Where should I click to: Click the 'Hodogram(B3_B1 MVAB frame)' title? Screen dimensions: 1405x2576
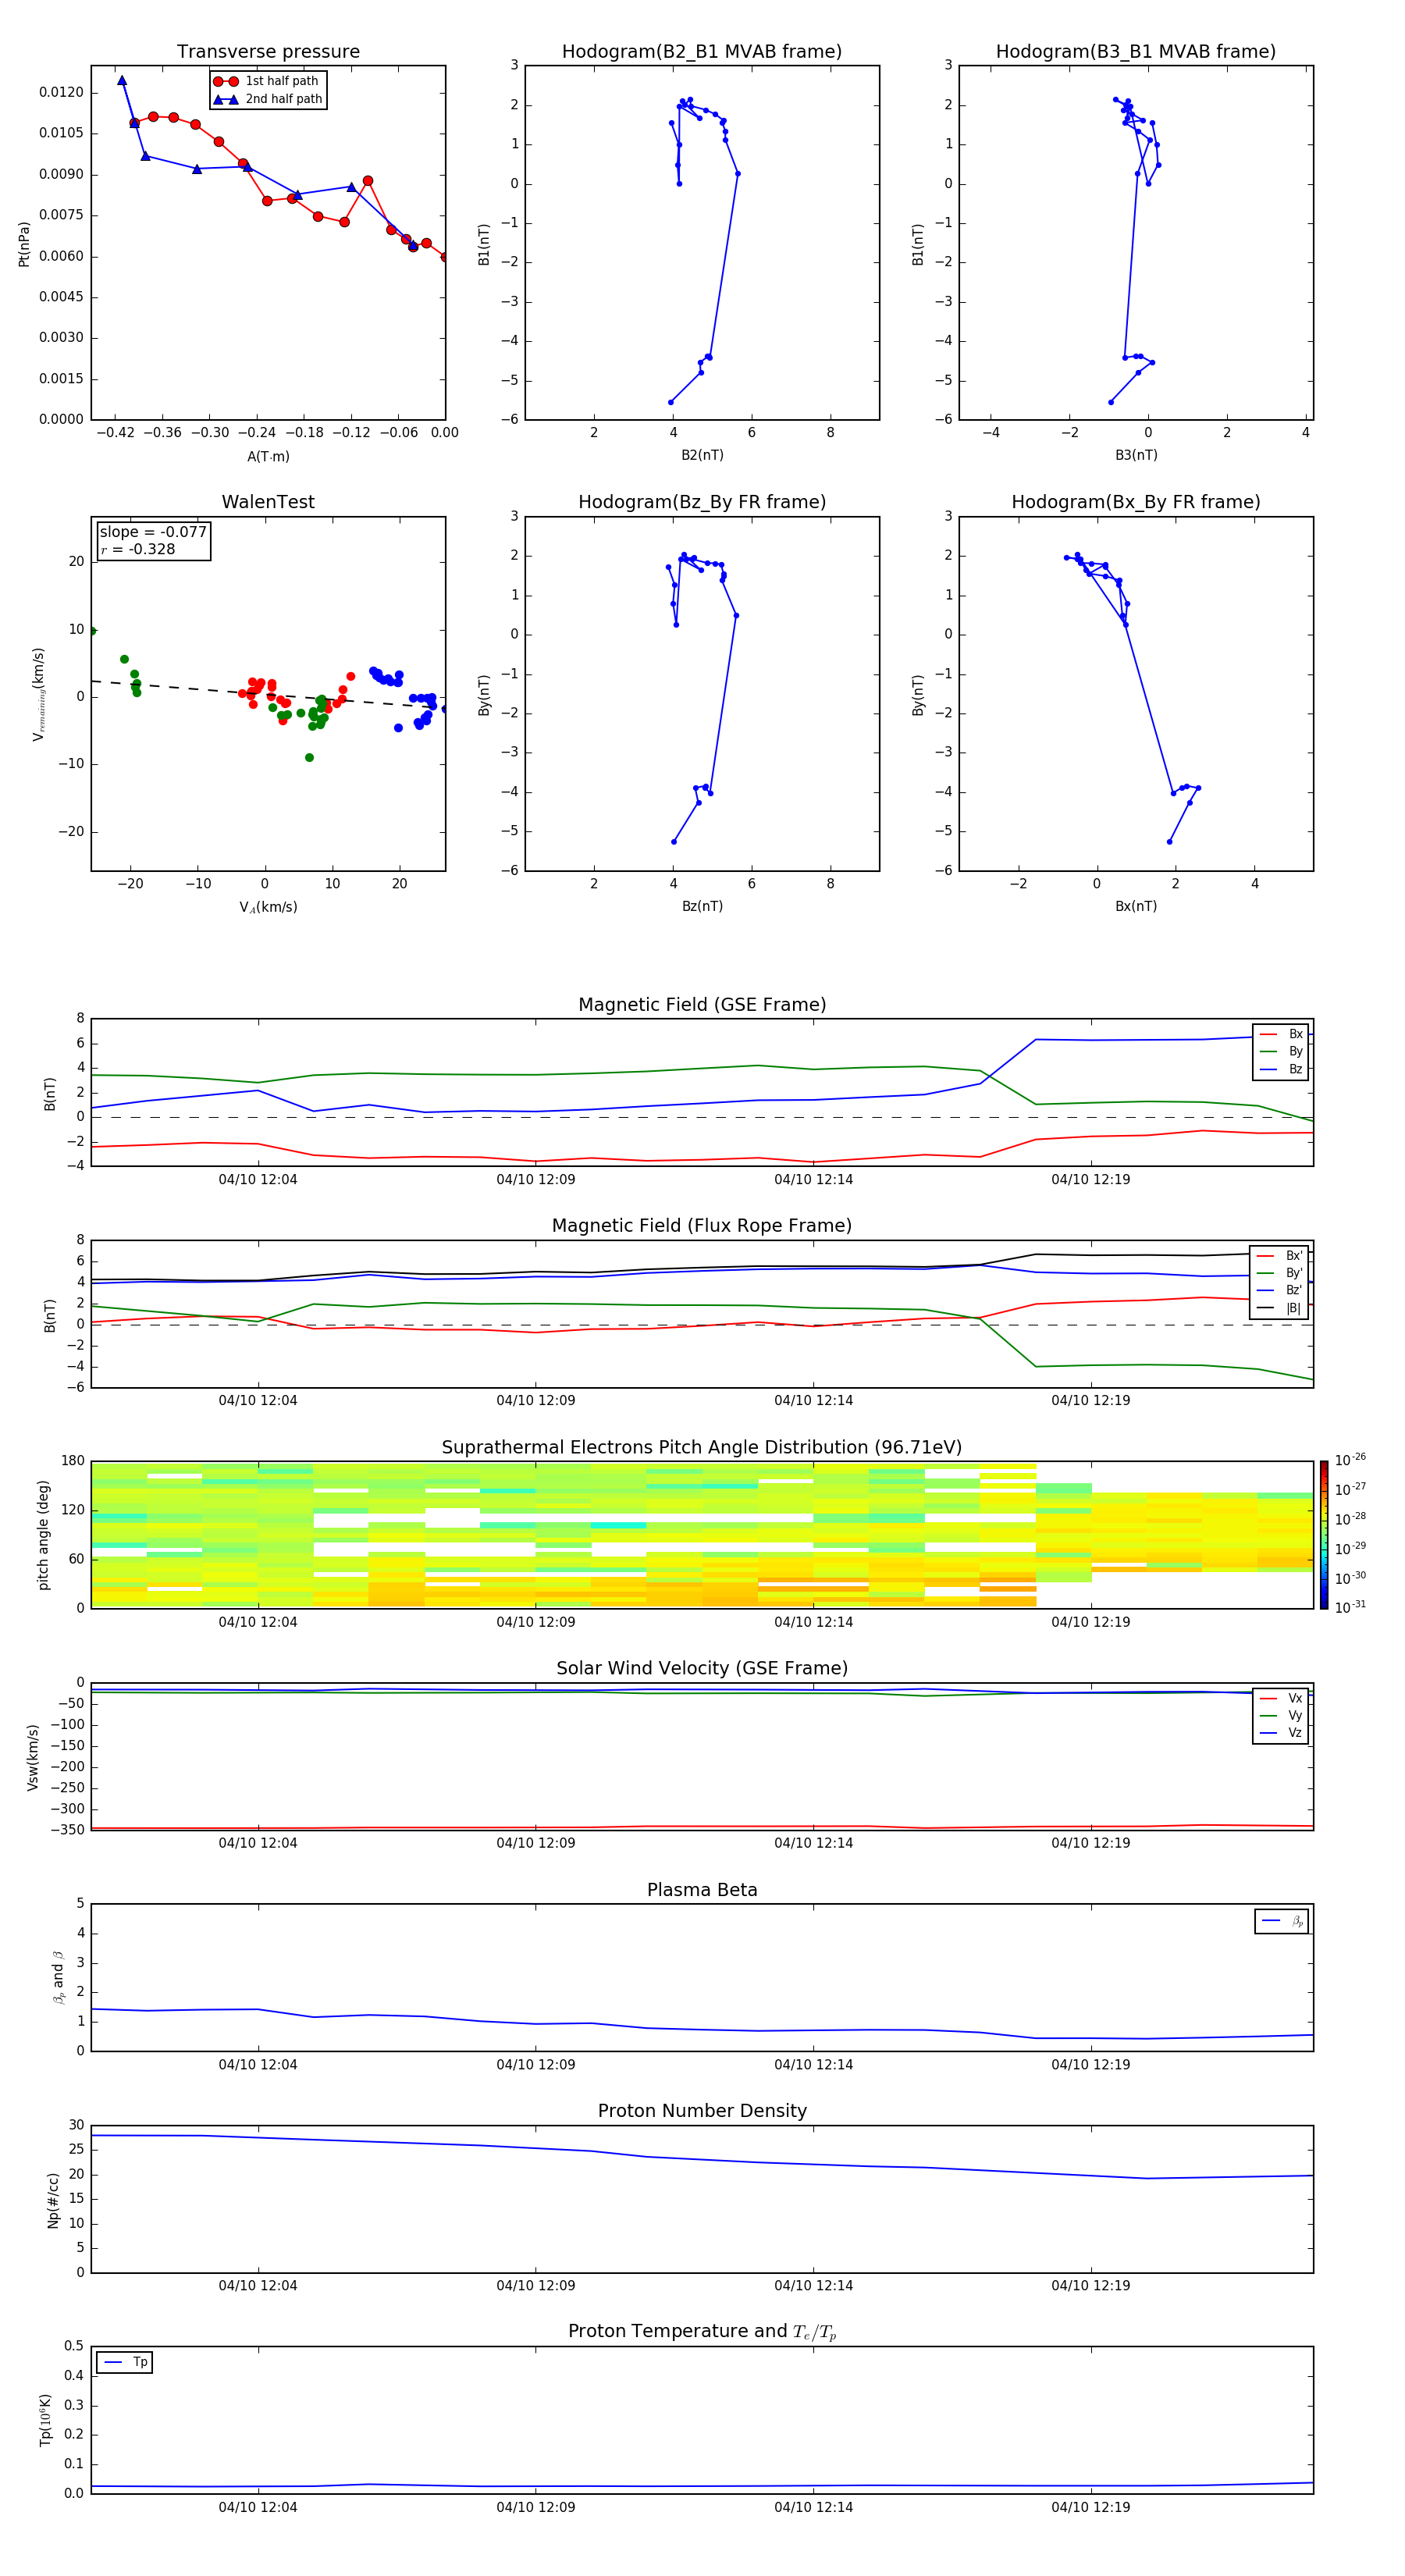click(x=1136, y=52)
